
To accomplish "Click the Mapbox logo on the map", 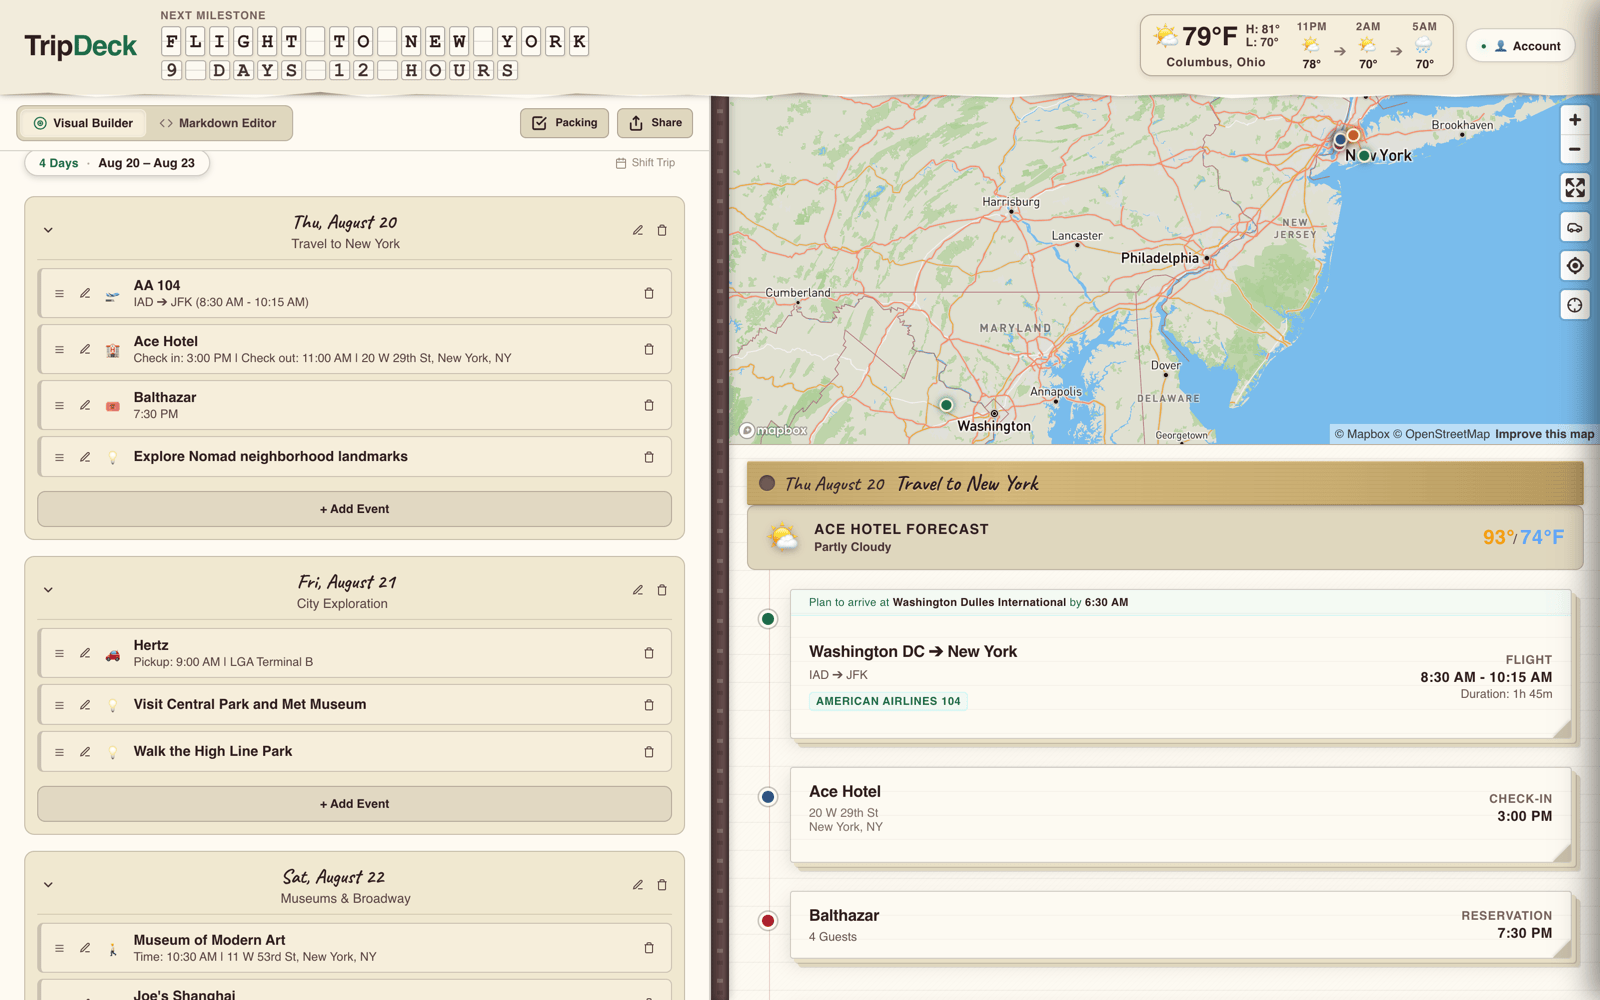I will [x=774, y=430].
